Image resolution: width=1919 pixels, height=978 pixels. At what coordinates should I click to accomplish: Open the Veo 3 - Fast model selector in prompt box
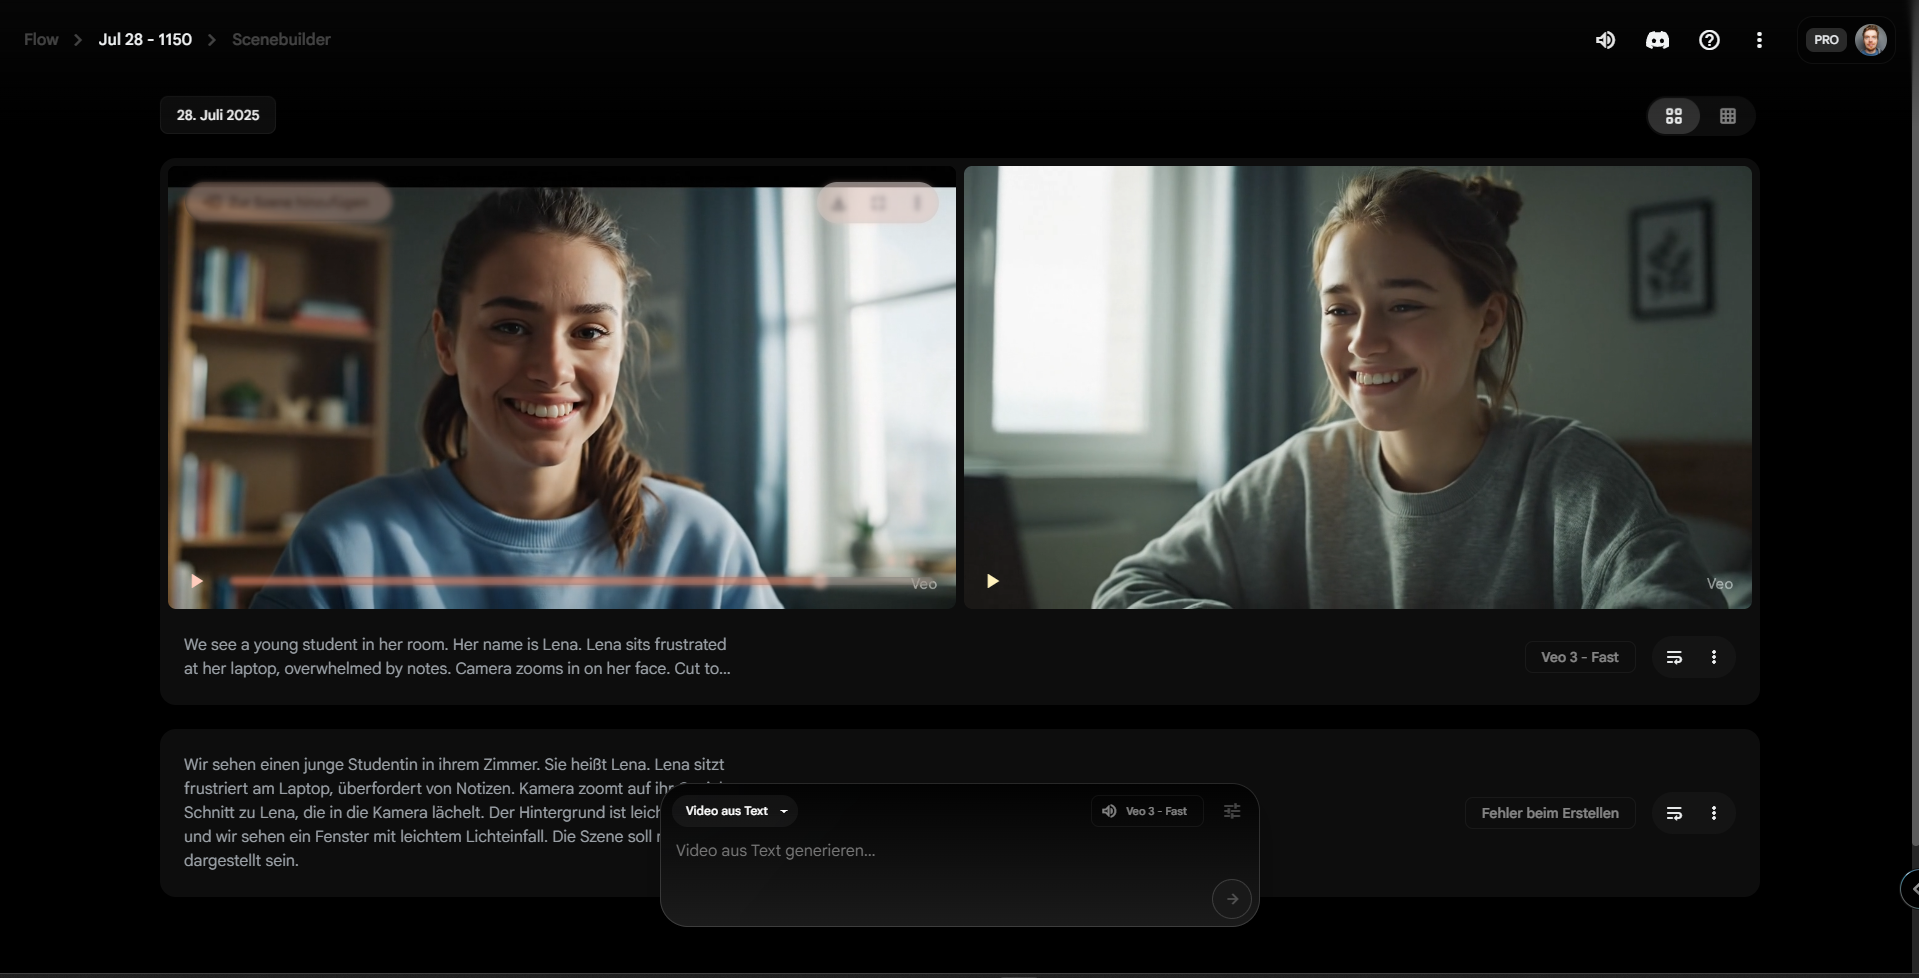[x=1146, y=811]
